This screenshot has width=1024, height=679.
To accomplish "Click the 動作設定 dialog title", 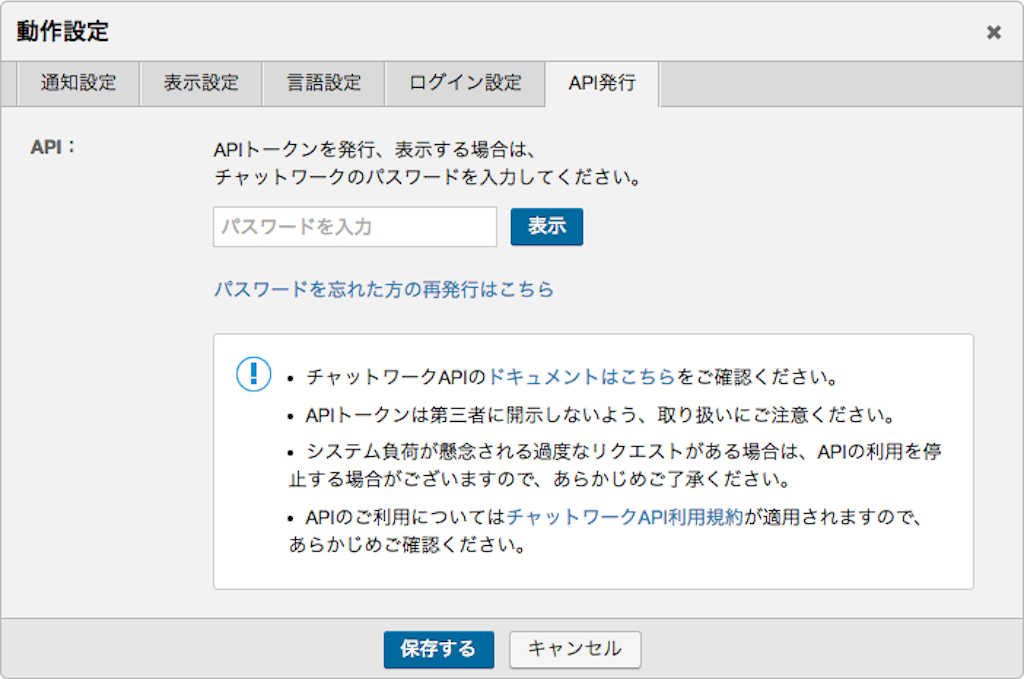I will (63, 31).
